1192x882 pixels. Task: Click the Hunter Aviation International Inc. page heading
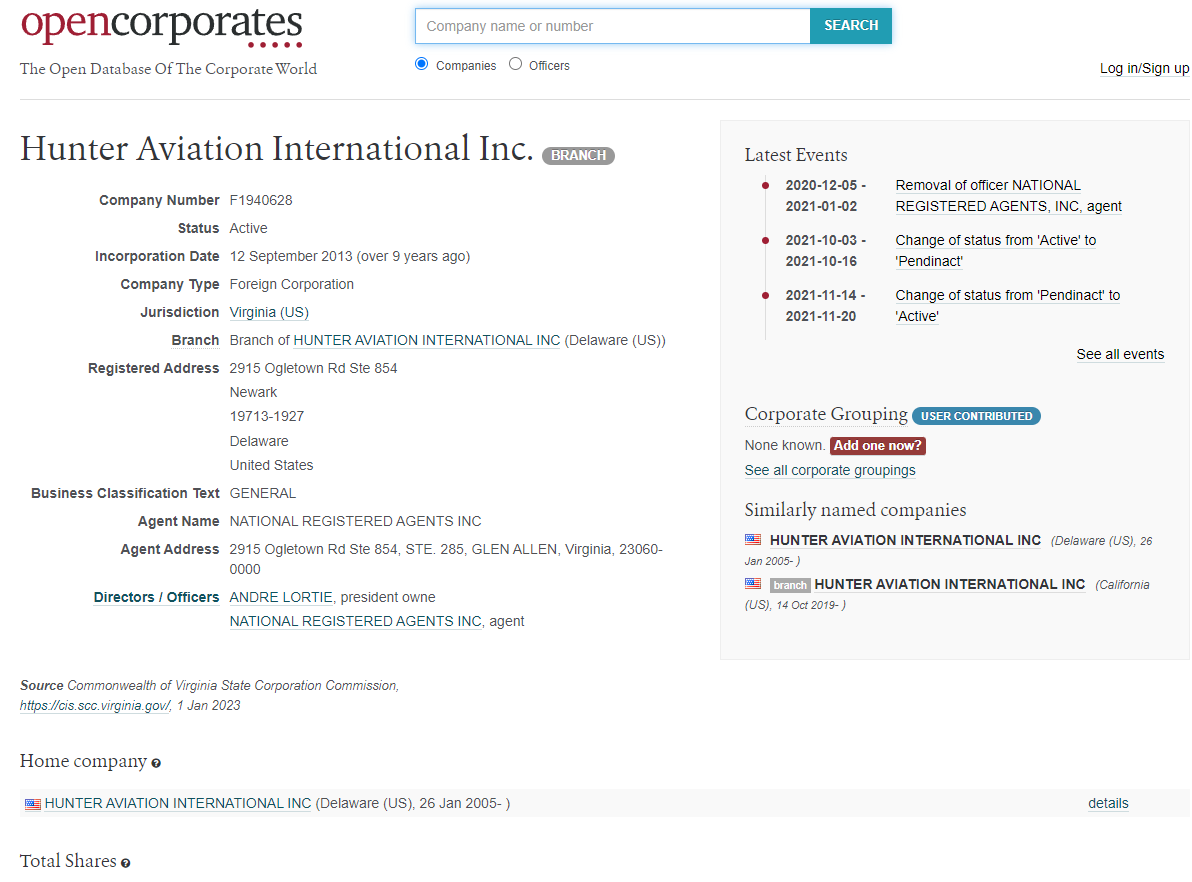[x=277, y=149]
